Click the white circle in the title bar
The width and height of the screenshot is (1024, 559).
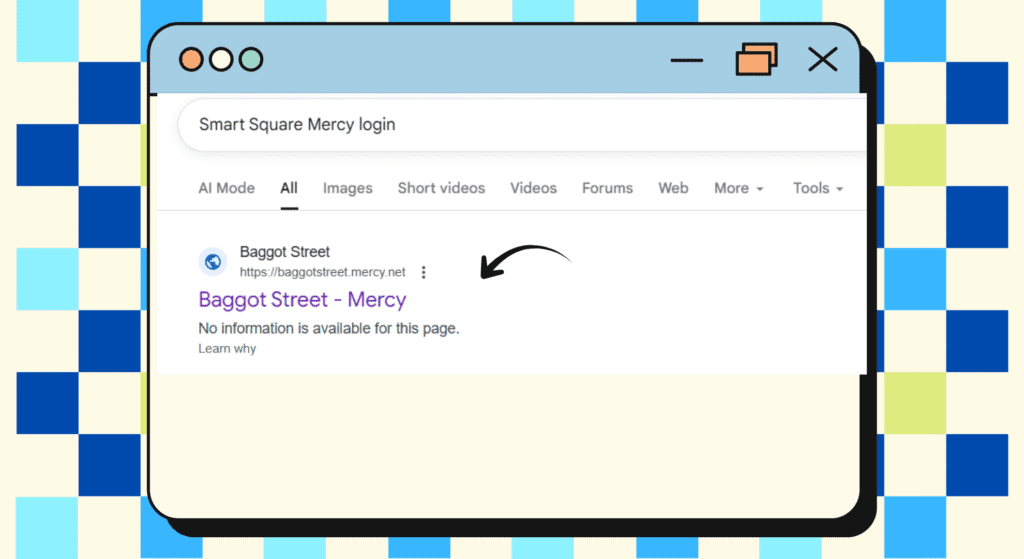221,60
